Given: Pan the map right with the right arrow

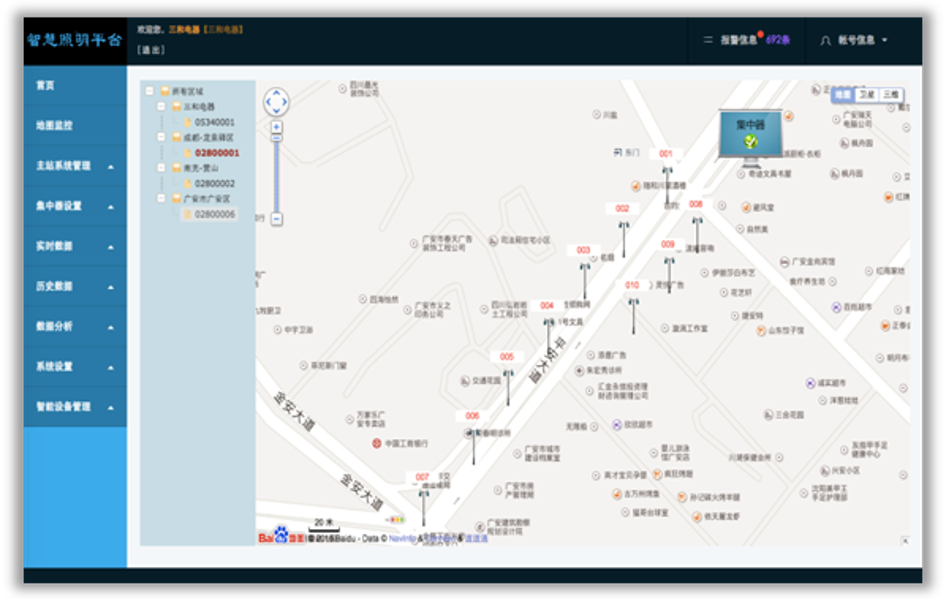Looking at the screenshot, I should 285,102.
